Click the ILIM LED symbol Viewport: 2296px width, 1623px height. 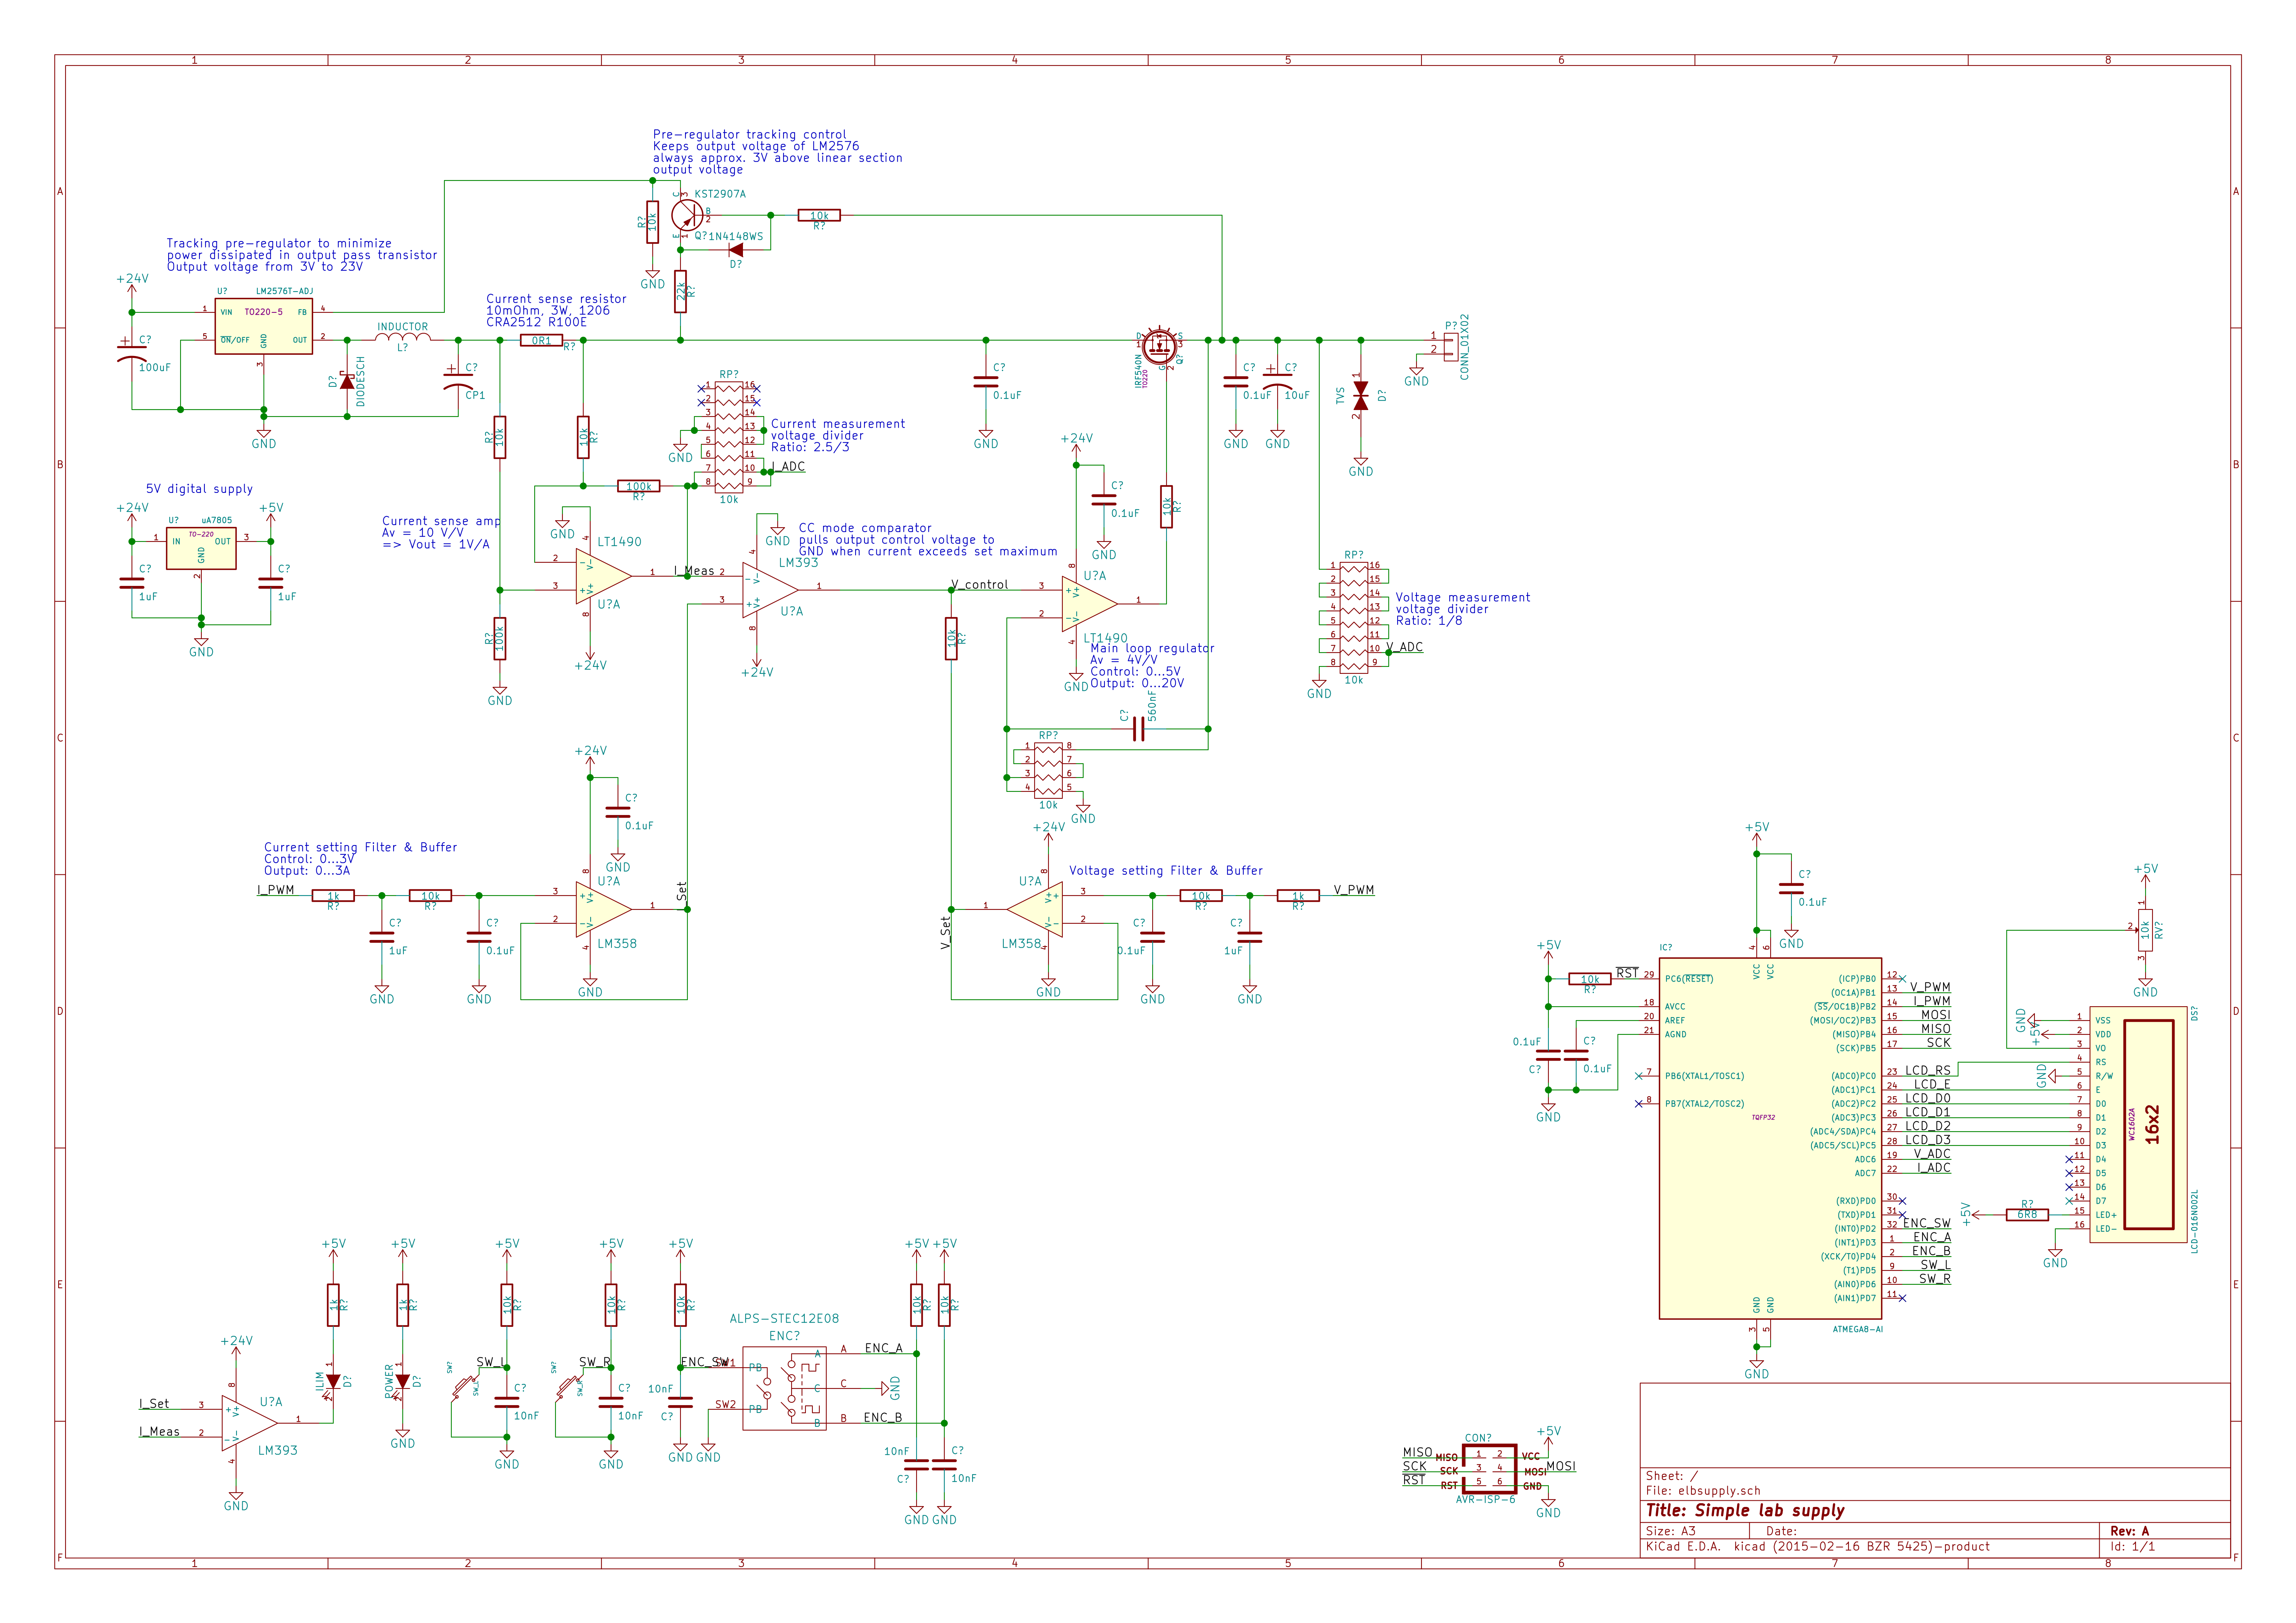click(333, 1381)
